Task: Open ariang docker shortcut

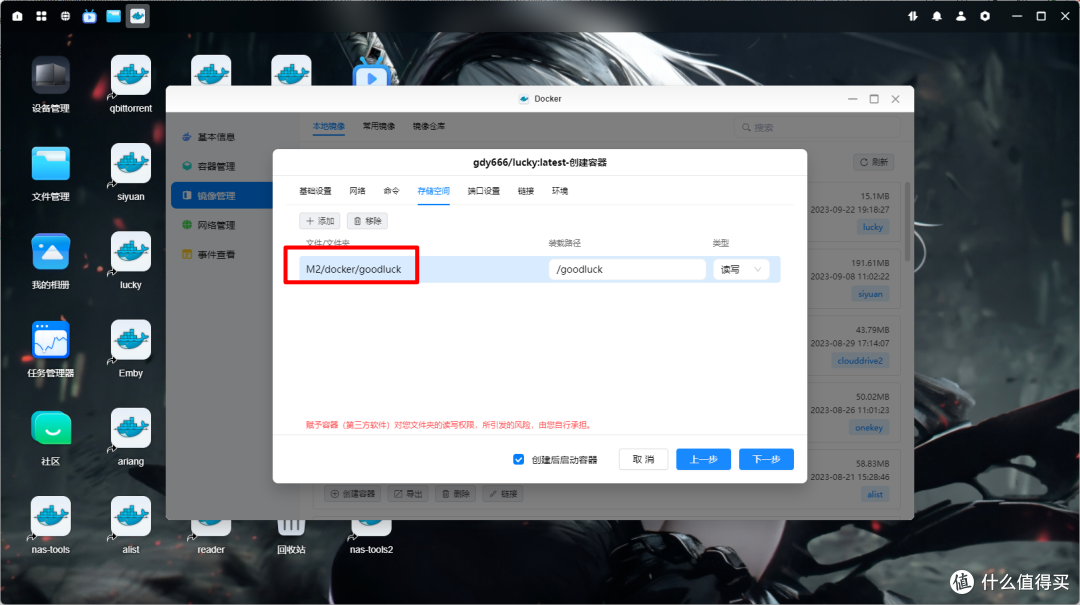Action: tap(130, 429)
